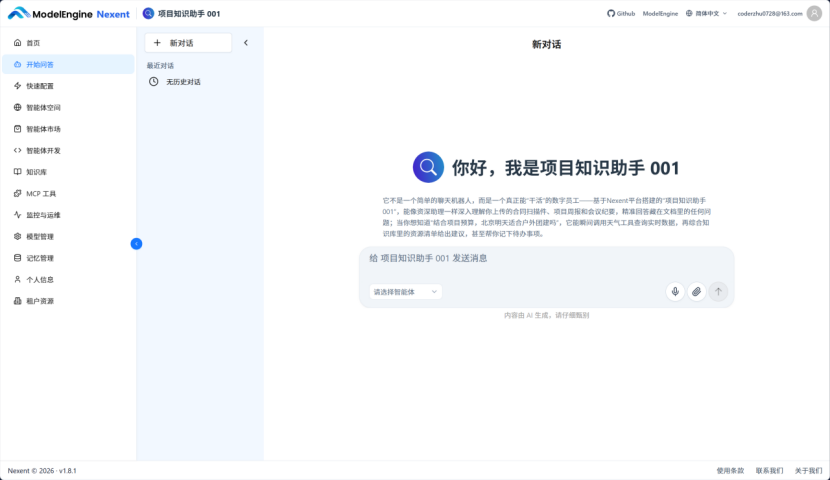The width and height of the screenshot is (830, 480).
Task: Click the 个人信息 person icon
Action: point(17,279)
